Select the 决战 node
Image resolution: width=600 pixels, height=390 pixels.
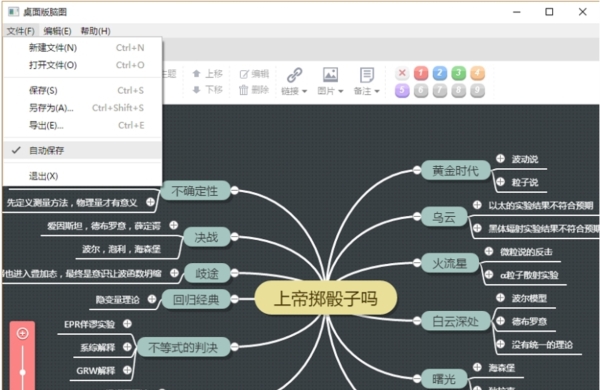[x=207, y=237]
